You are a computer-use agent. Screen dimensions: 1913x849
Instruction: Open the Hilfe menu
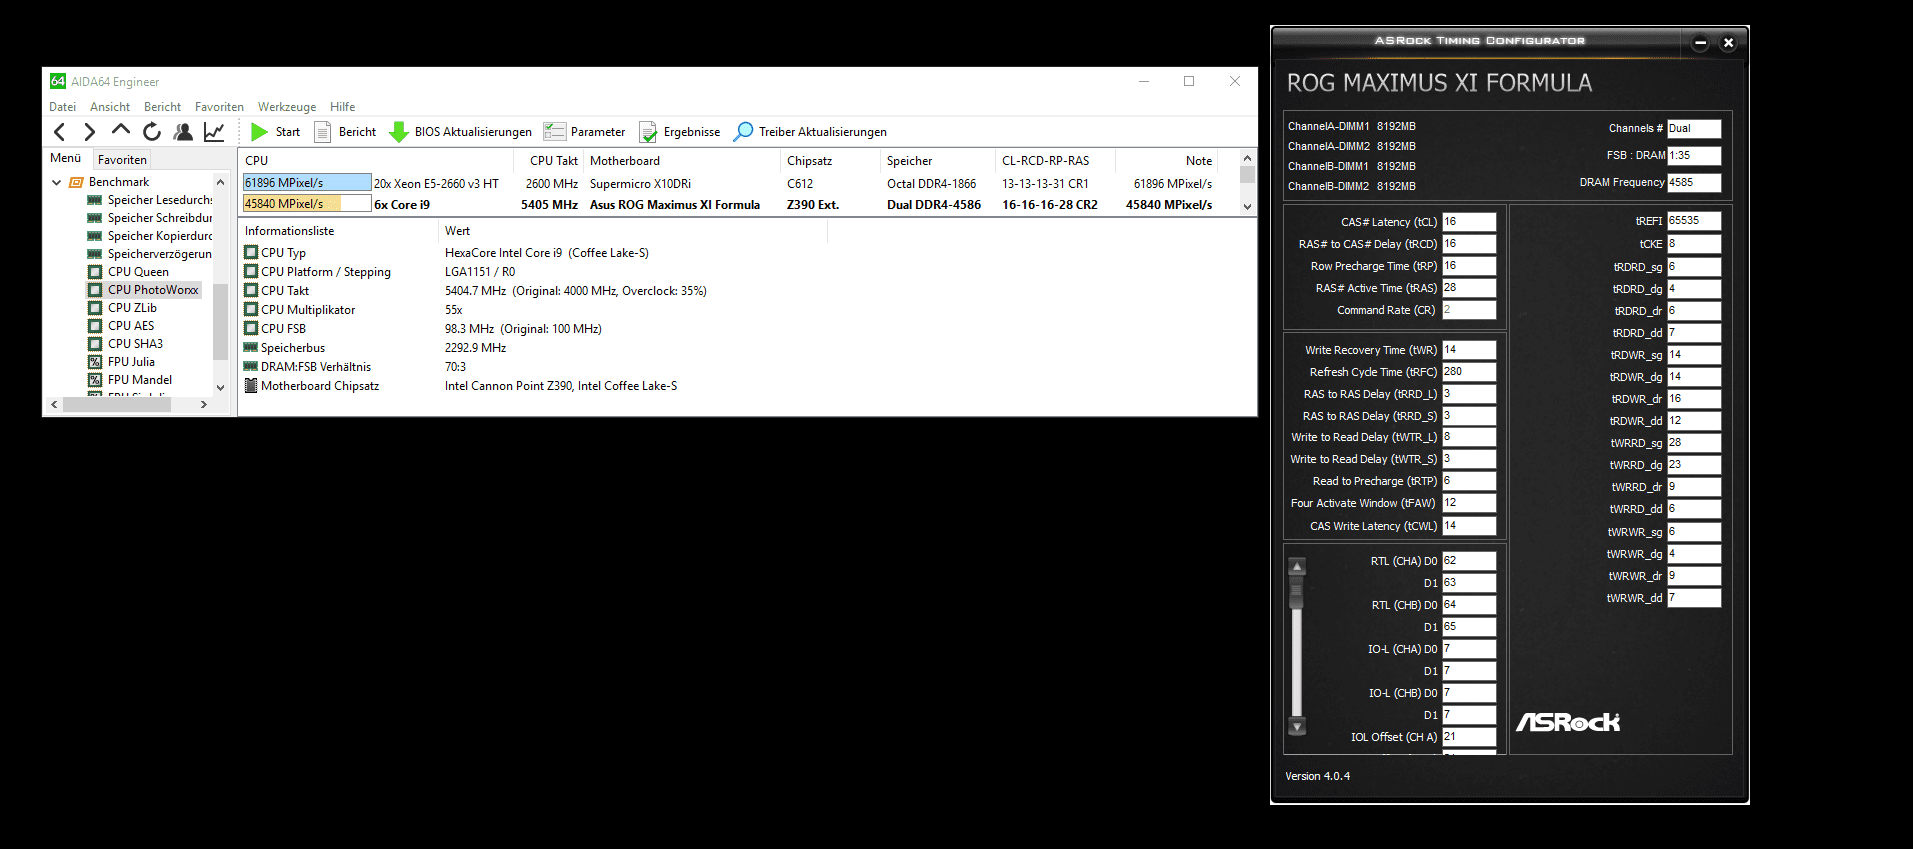(x=343, y=107)
